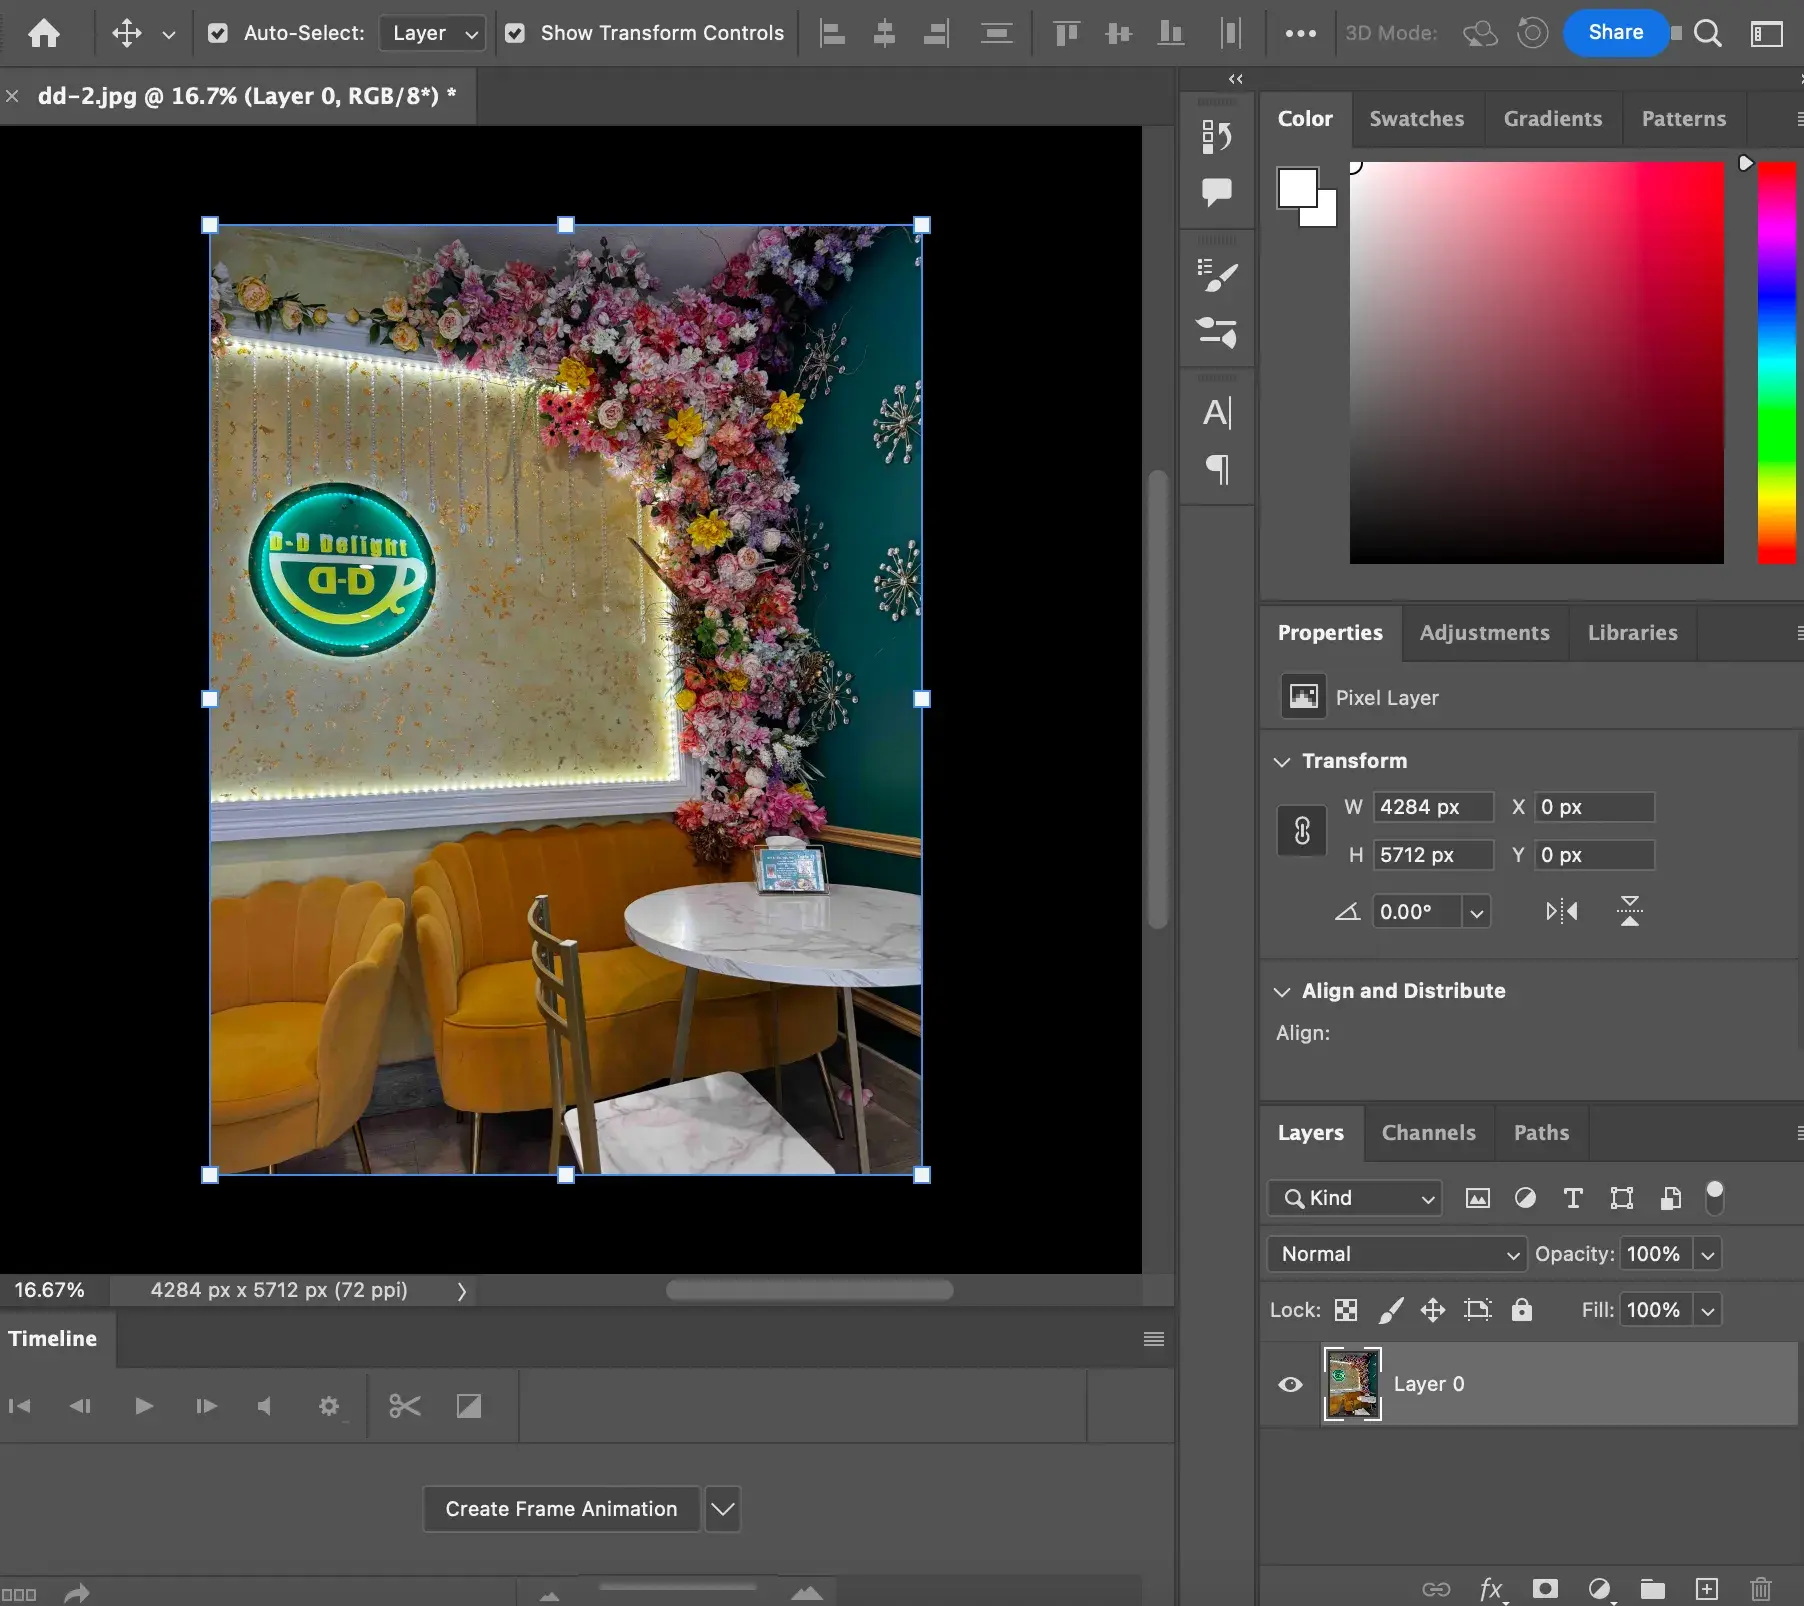Delete the selected layer
Screen dimensions: 1804x1606
1759,1589
